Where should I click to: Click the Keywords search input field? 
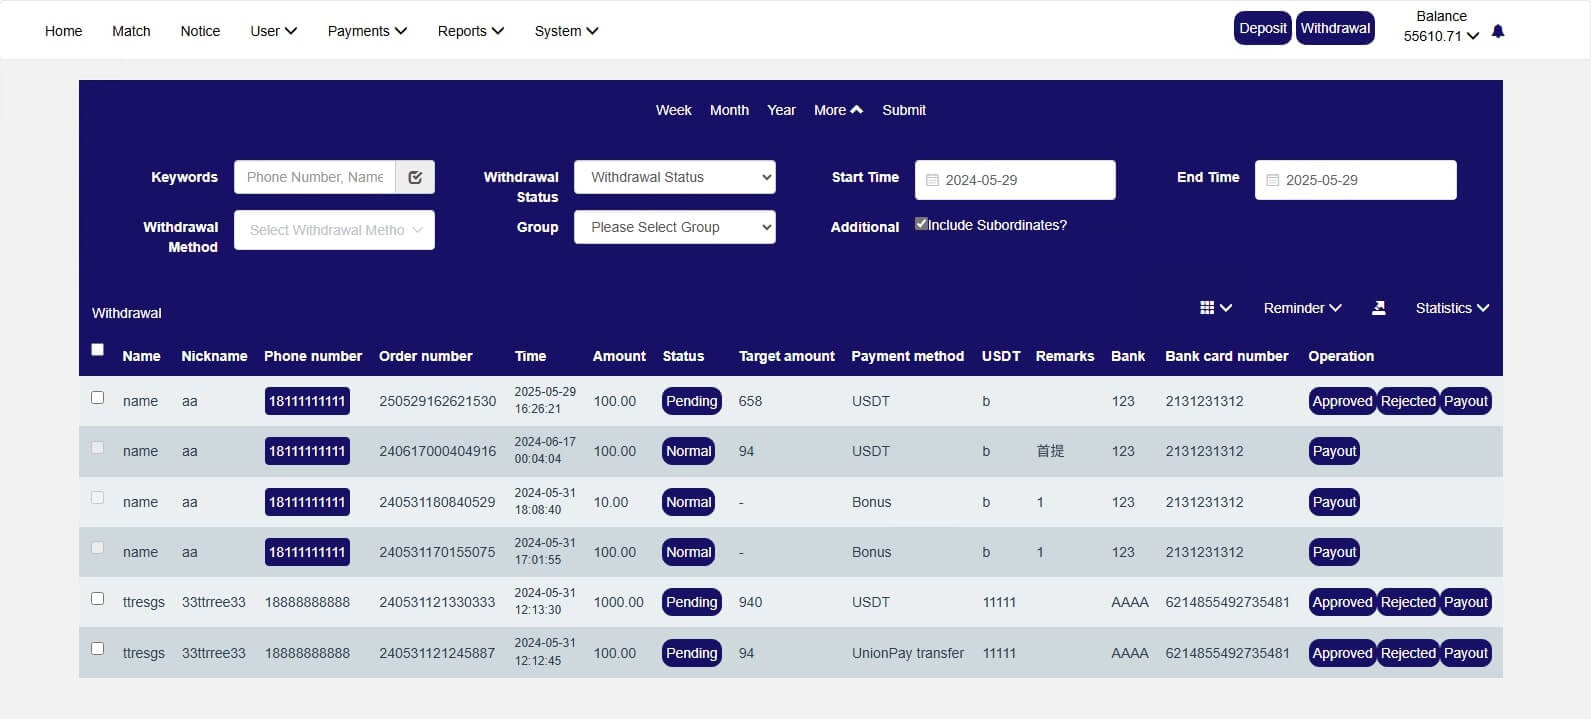(x=315, y=177)
